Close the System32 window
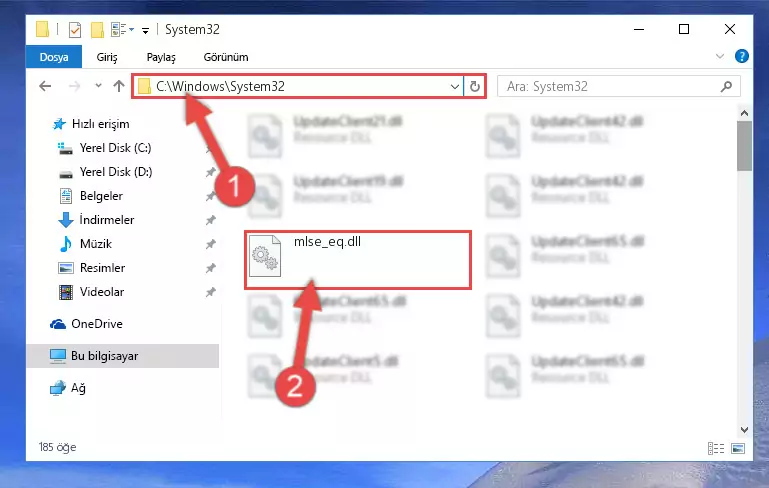 pos(730,29)
